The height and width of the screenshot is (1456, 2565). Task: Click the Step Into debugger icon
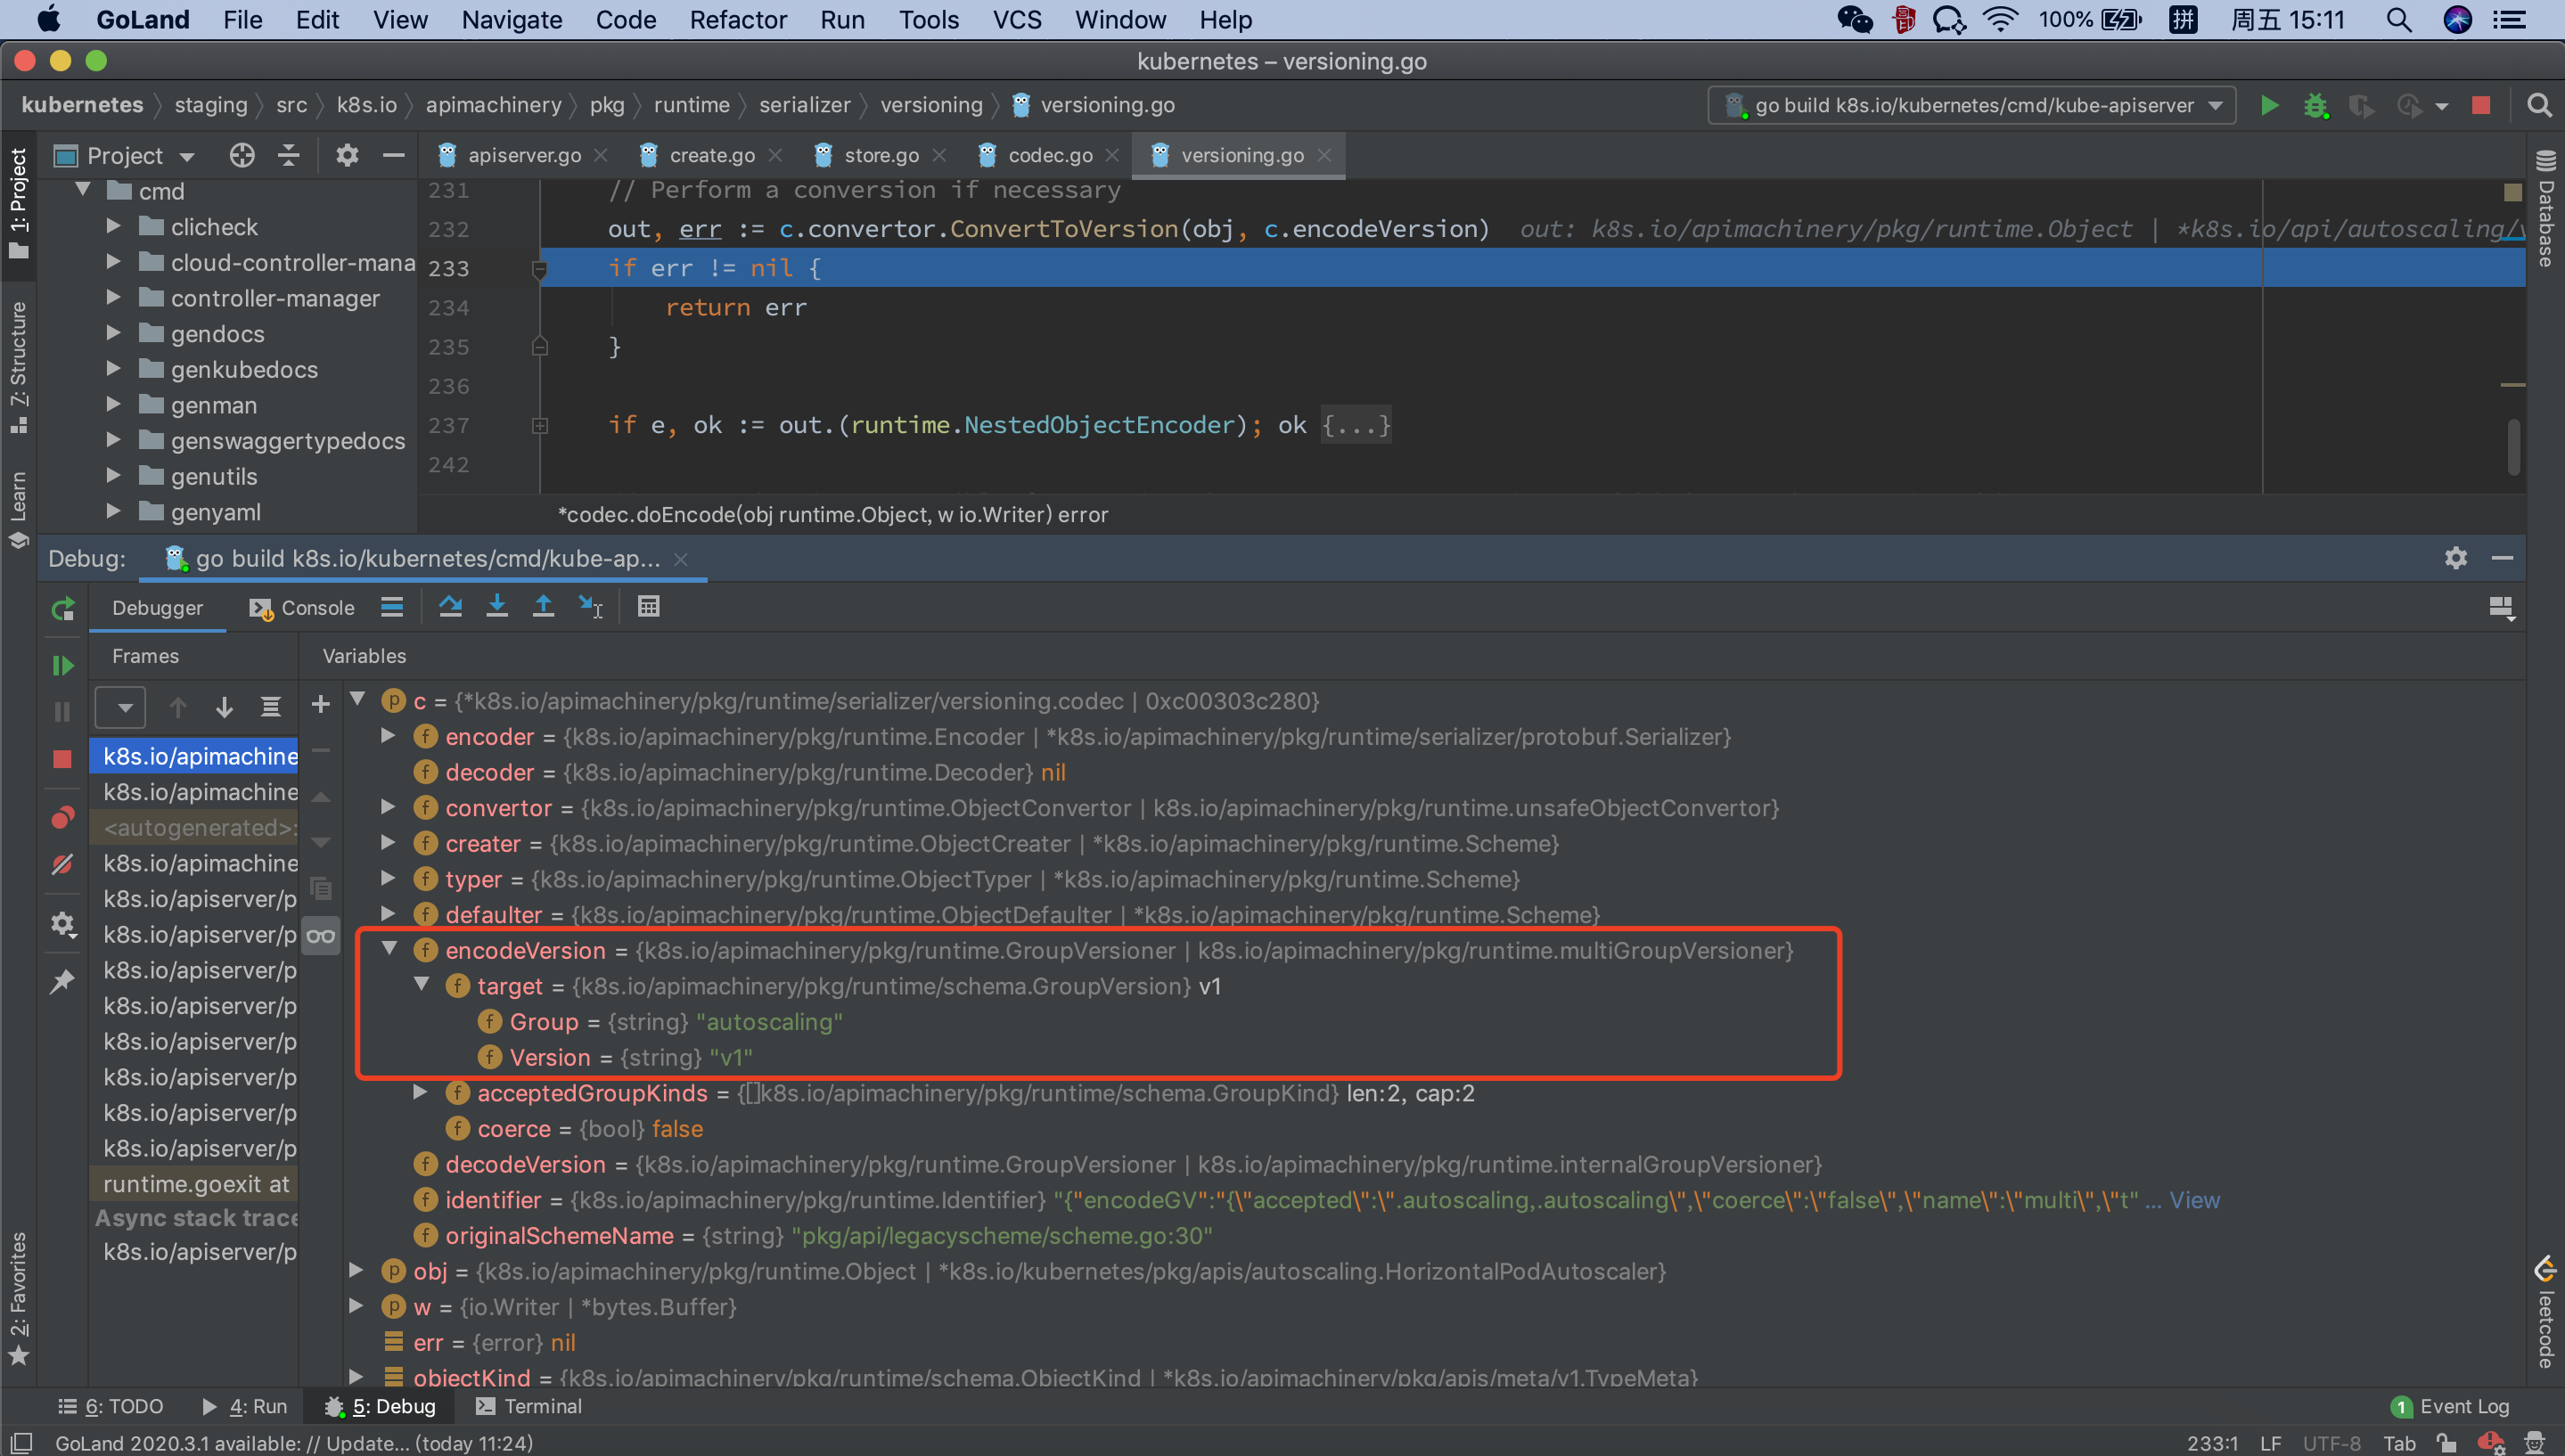coord(497,607)
